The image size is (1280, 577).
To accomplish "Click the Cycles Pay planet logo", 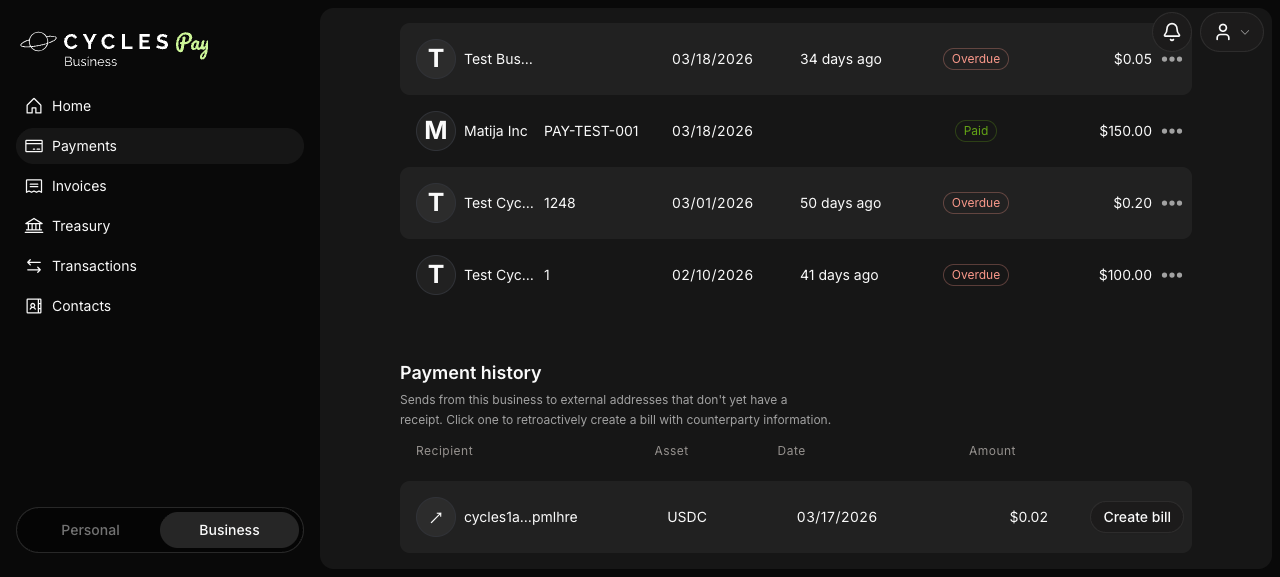I will tap(38, 42).
